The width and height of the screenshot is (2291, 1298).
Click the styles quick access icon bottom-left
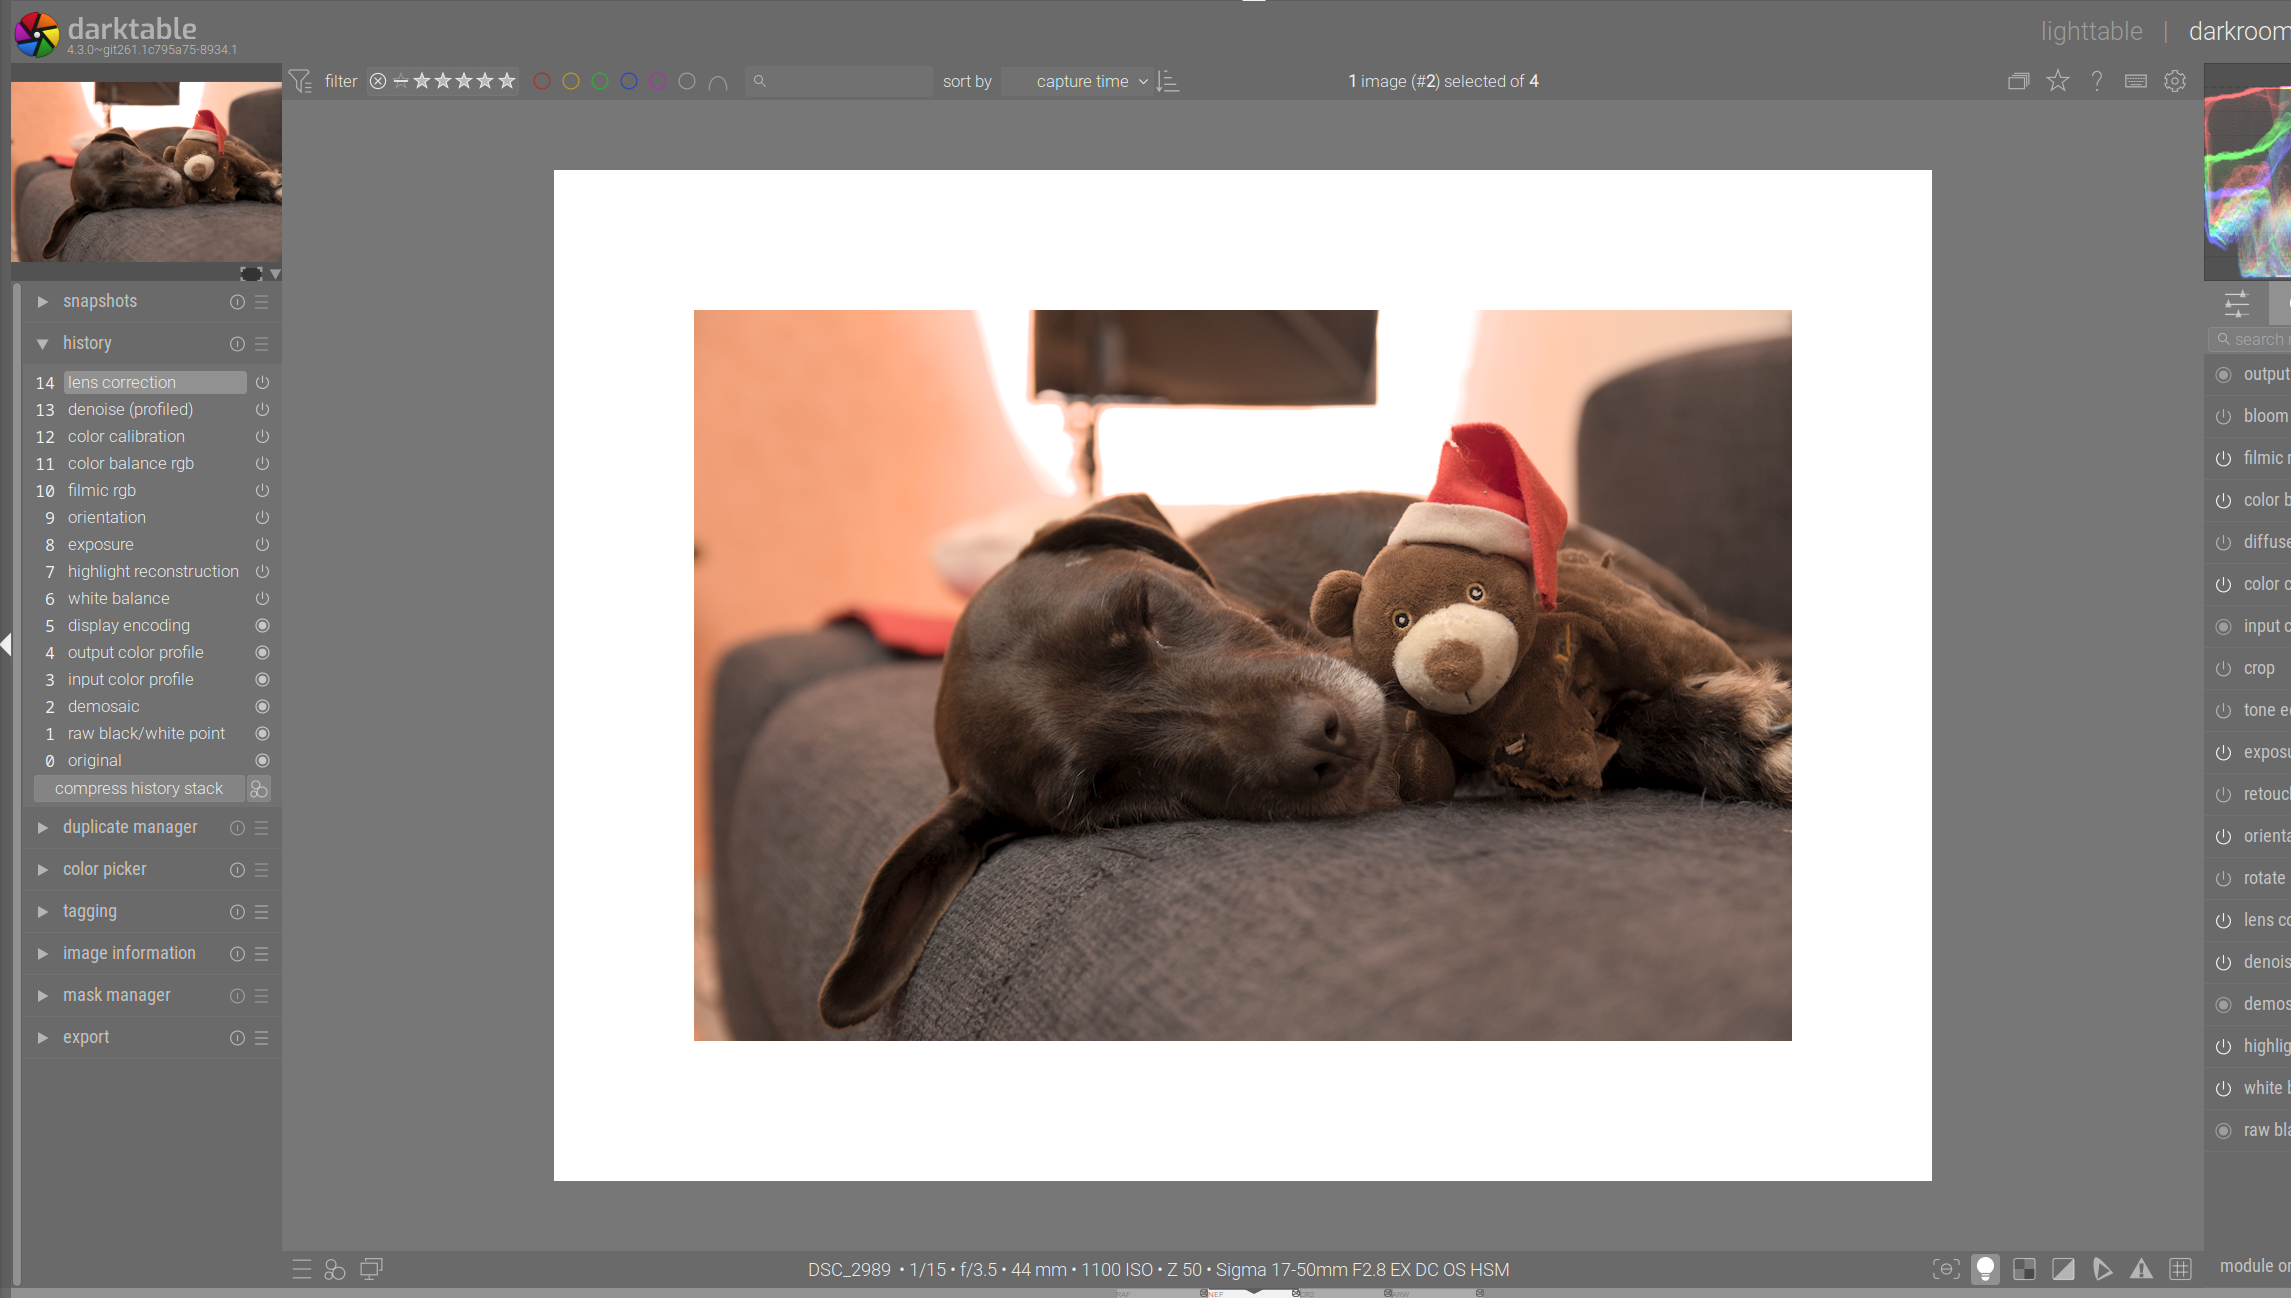pos(335,1269)
